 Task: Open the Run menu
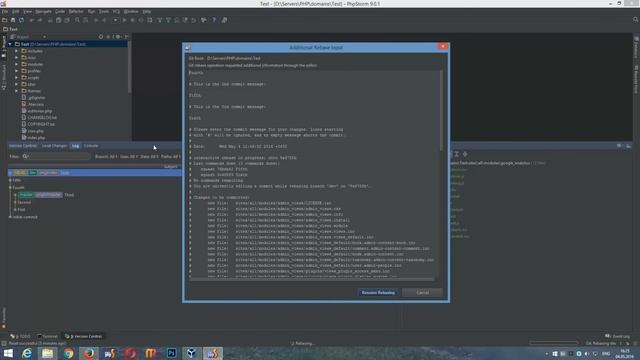91,11
